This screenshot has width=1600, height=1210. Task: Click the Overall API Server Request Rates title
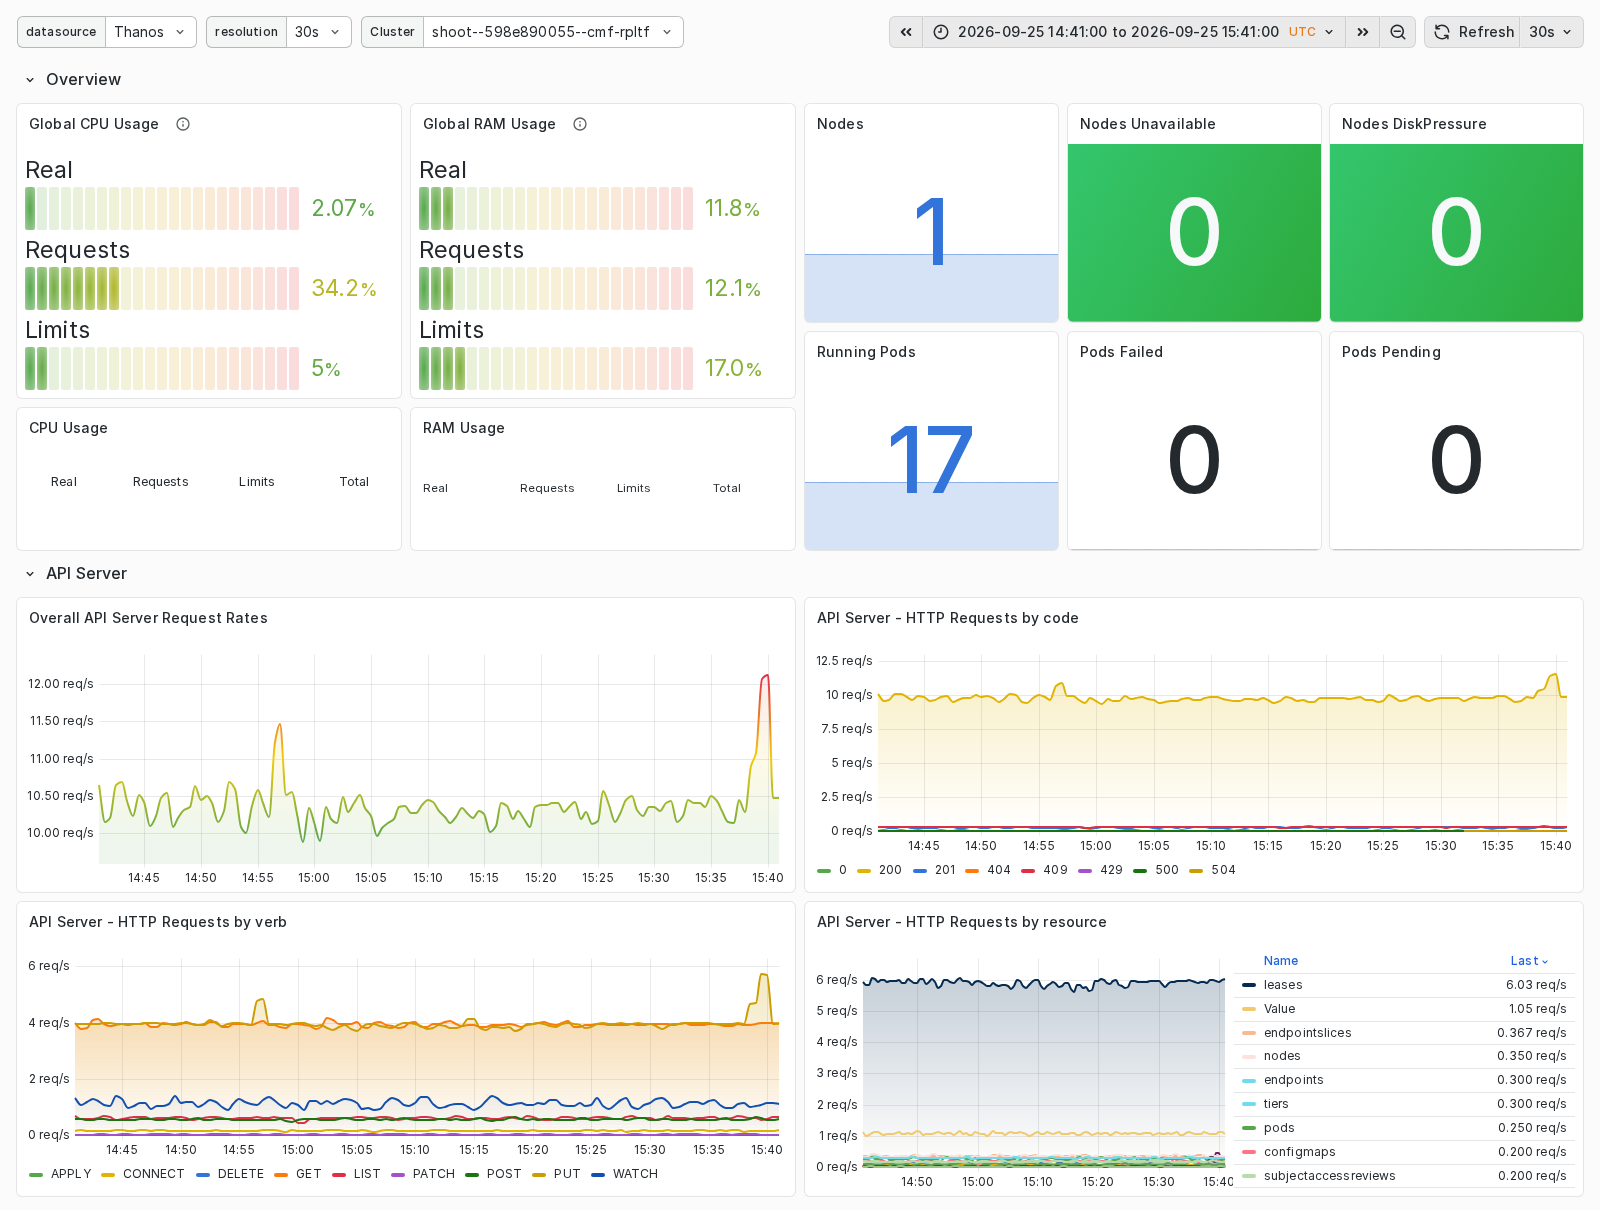tap(148, 618)
